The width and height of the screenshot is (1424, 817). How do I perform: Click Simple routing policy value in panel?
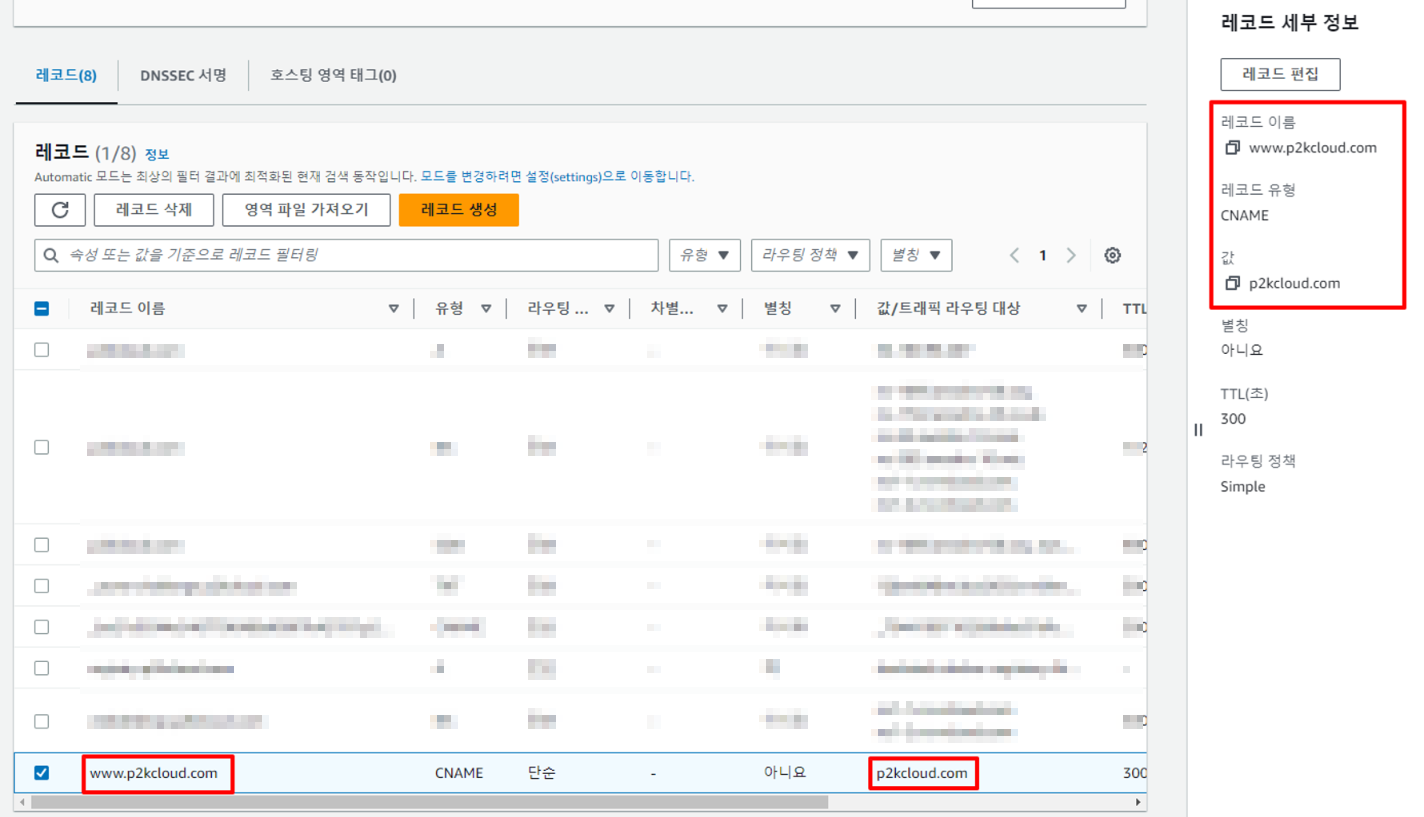1243,487
